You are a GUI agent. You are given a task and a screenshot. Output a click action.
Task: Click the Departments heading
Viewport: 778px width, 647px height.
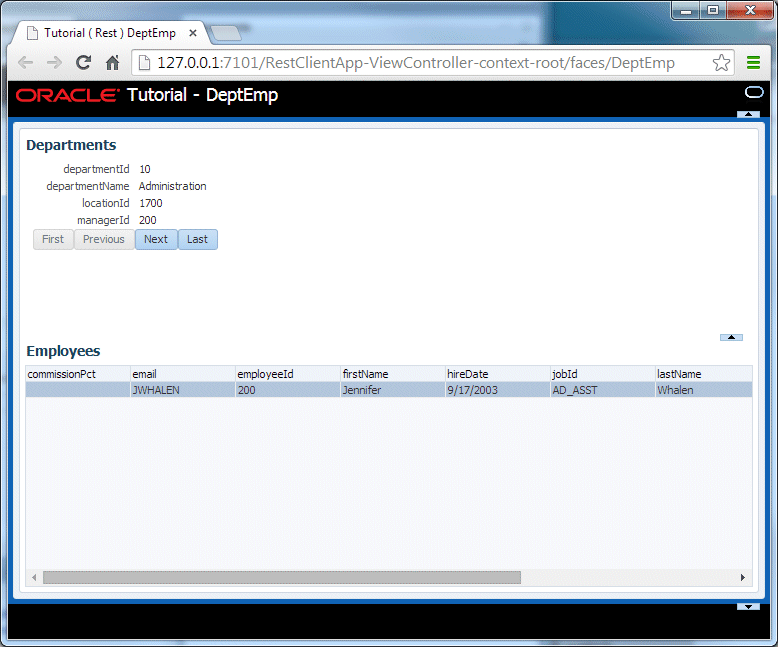[x=71, y=145]
